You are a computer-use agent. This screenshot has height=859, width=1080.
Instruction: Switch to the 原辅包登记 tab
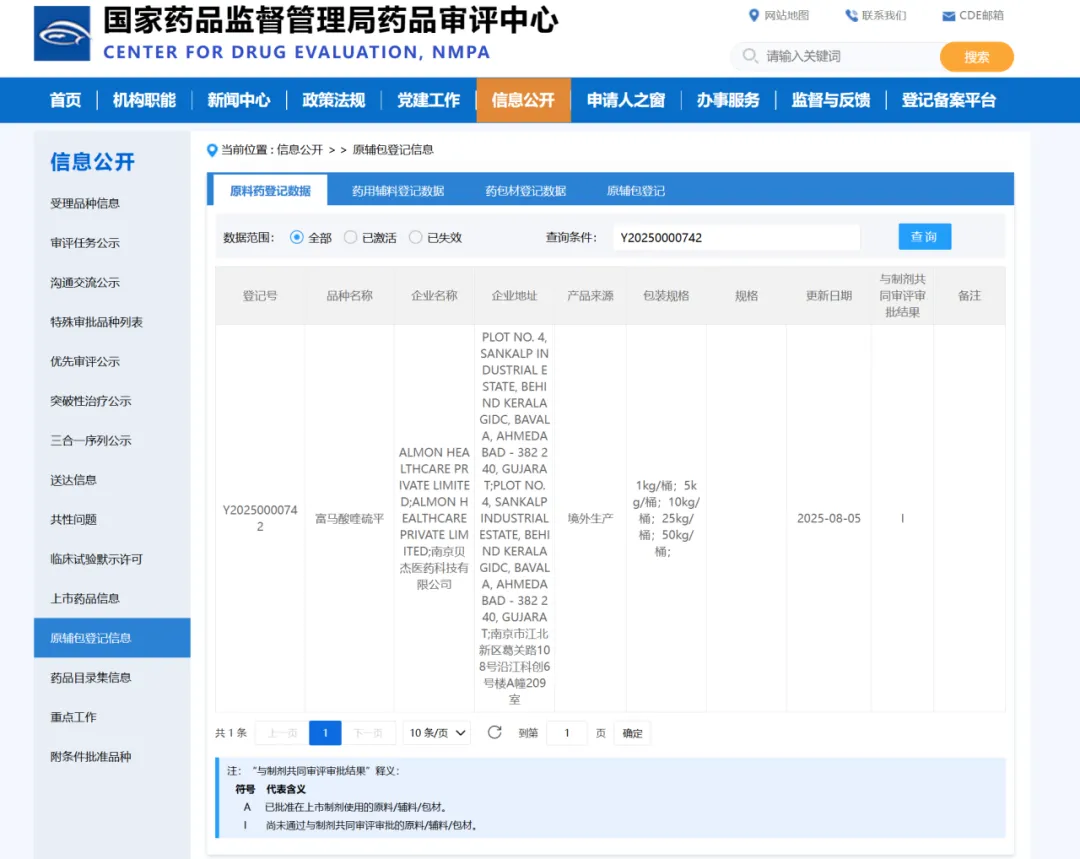click(x=636, y=191)
